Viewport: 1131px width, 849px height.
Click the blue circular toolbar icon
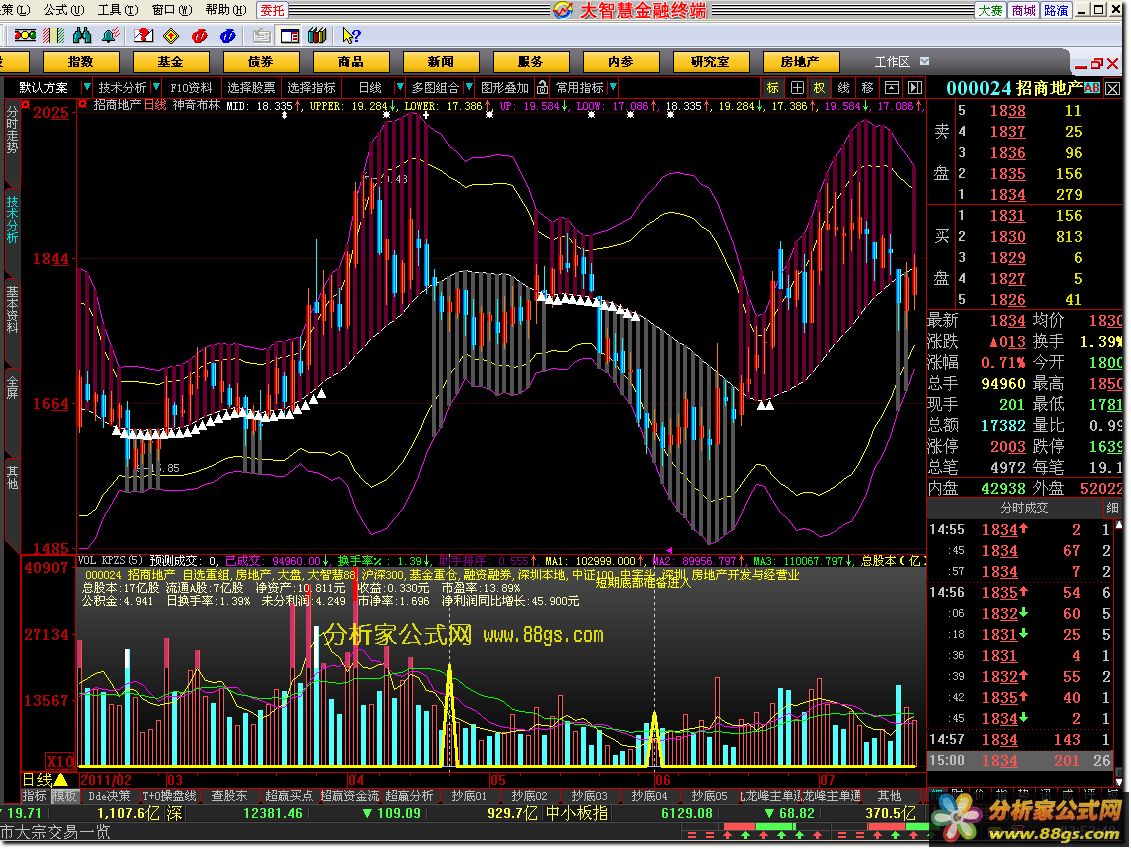228,35
